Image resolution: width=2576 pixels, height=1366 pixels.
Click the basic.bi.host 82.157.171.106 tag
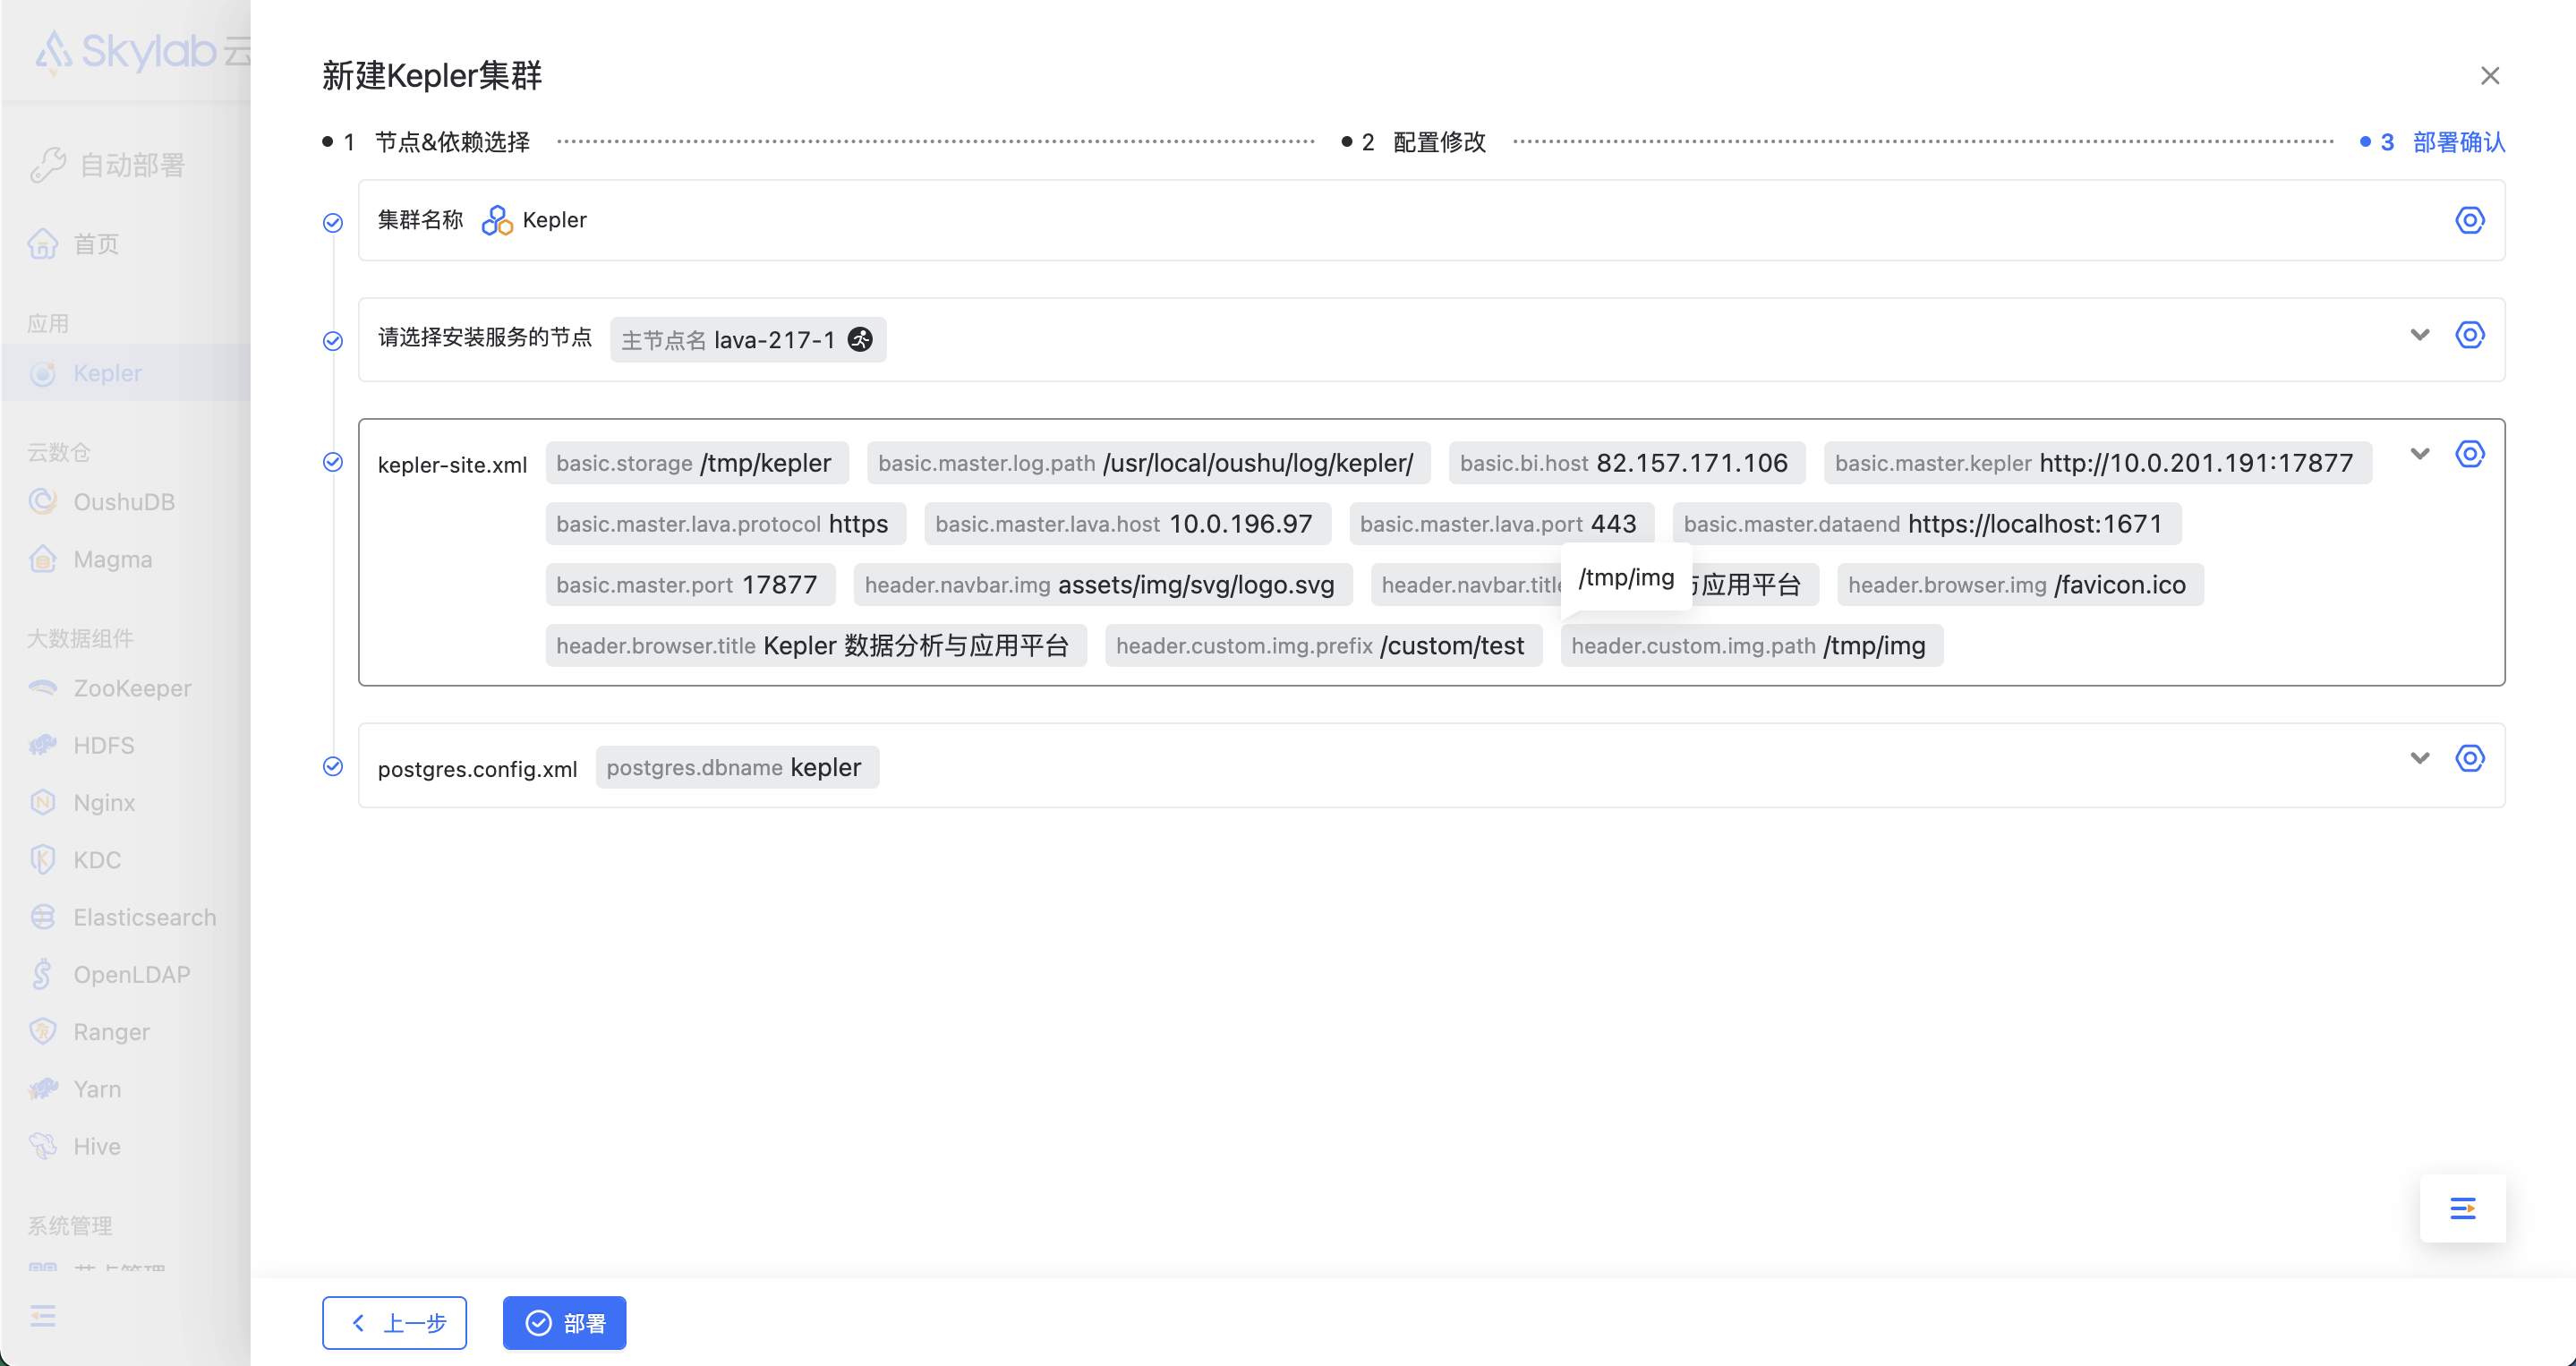(1627, 463)
